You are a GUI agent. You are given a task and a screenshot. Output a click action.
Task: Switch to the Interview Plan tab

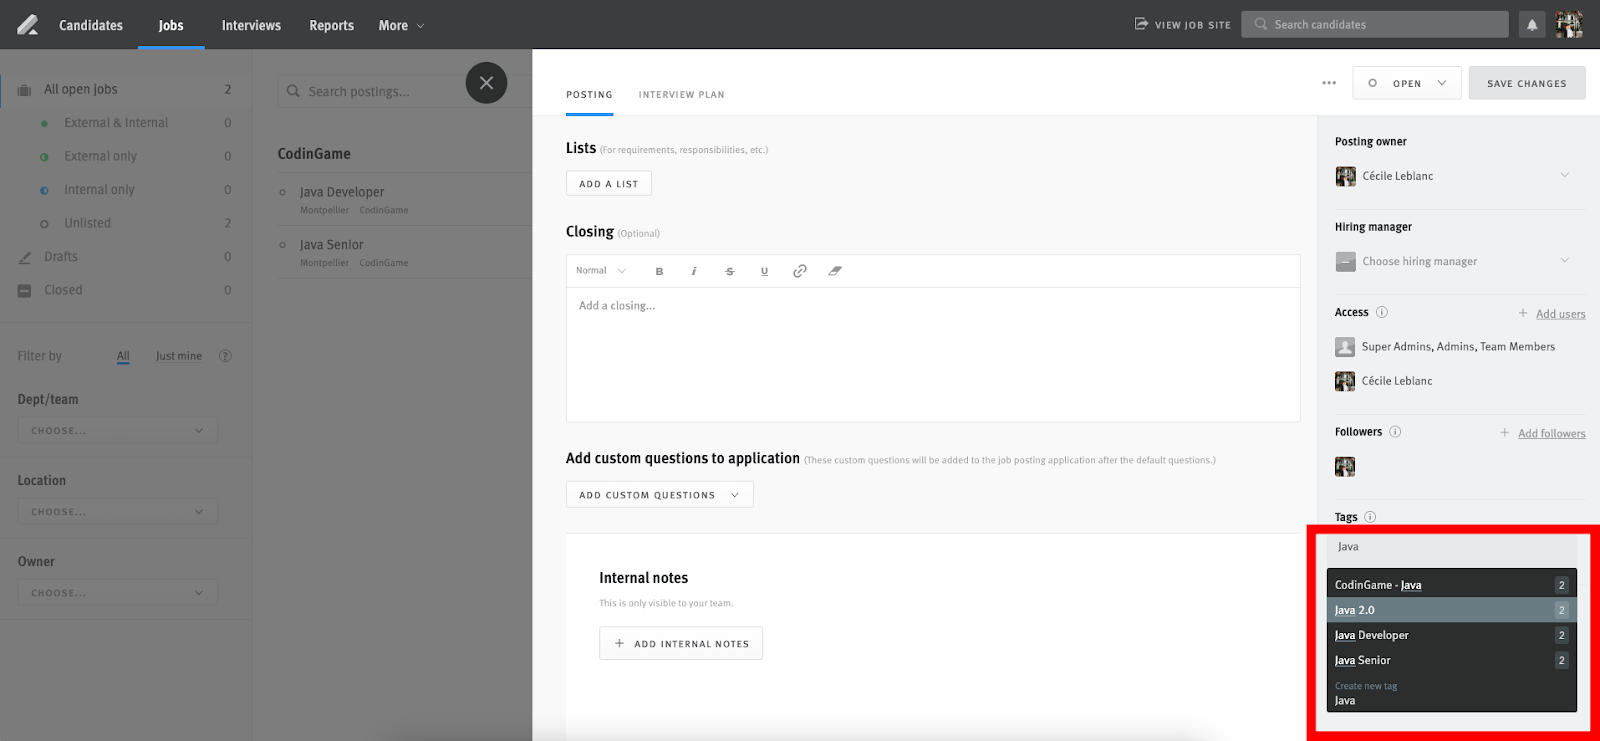coord(681,95)
